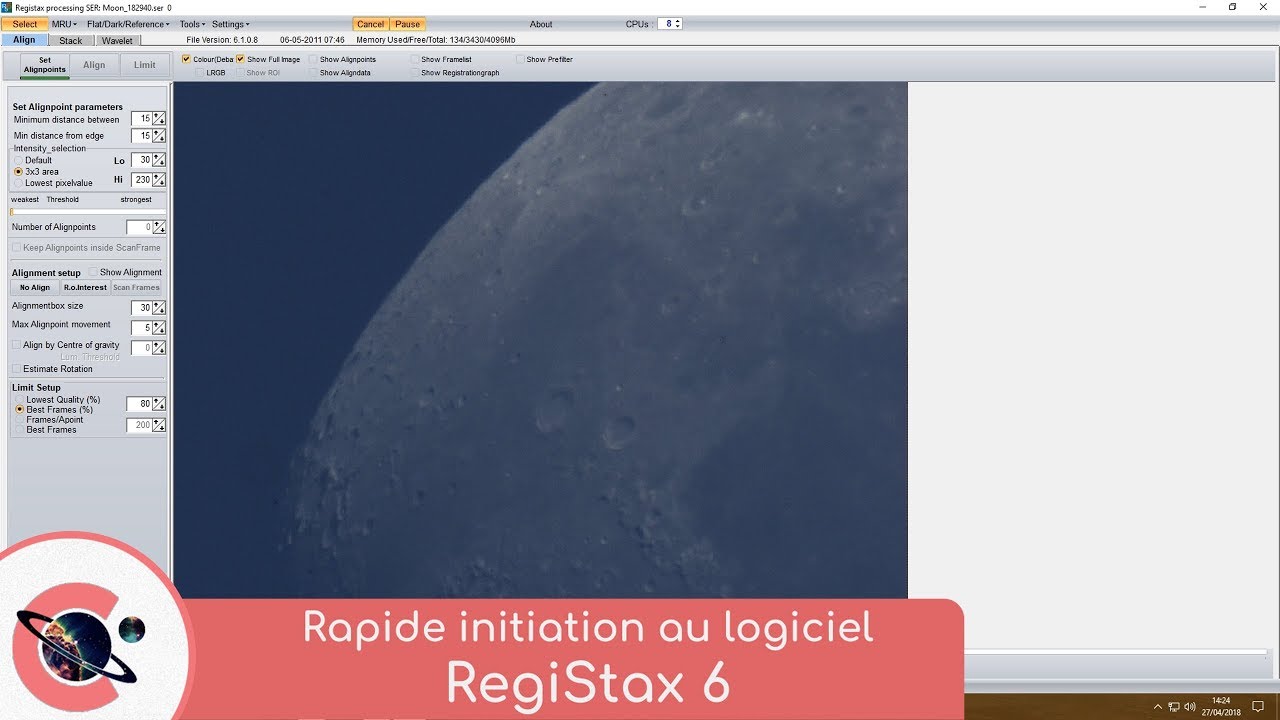Screen dimensions: 1280x720
Task: Click the Cancel button
Action: 370,24
